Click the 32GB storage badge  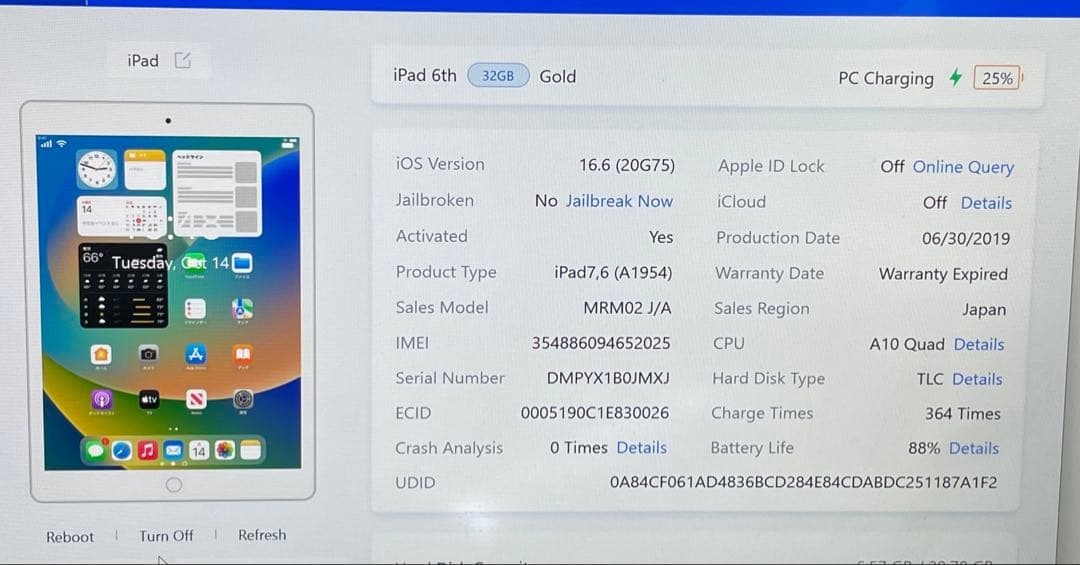(x=498, y=76)
